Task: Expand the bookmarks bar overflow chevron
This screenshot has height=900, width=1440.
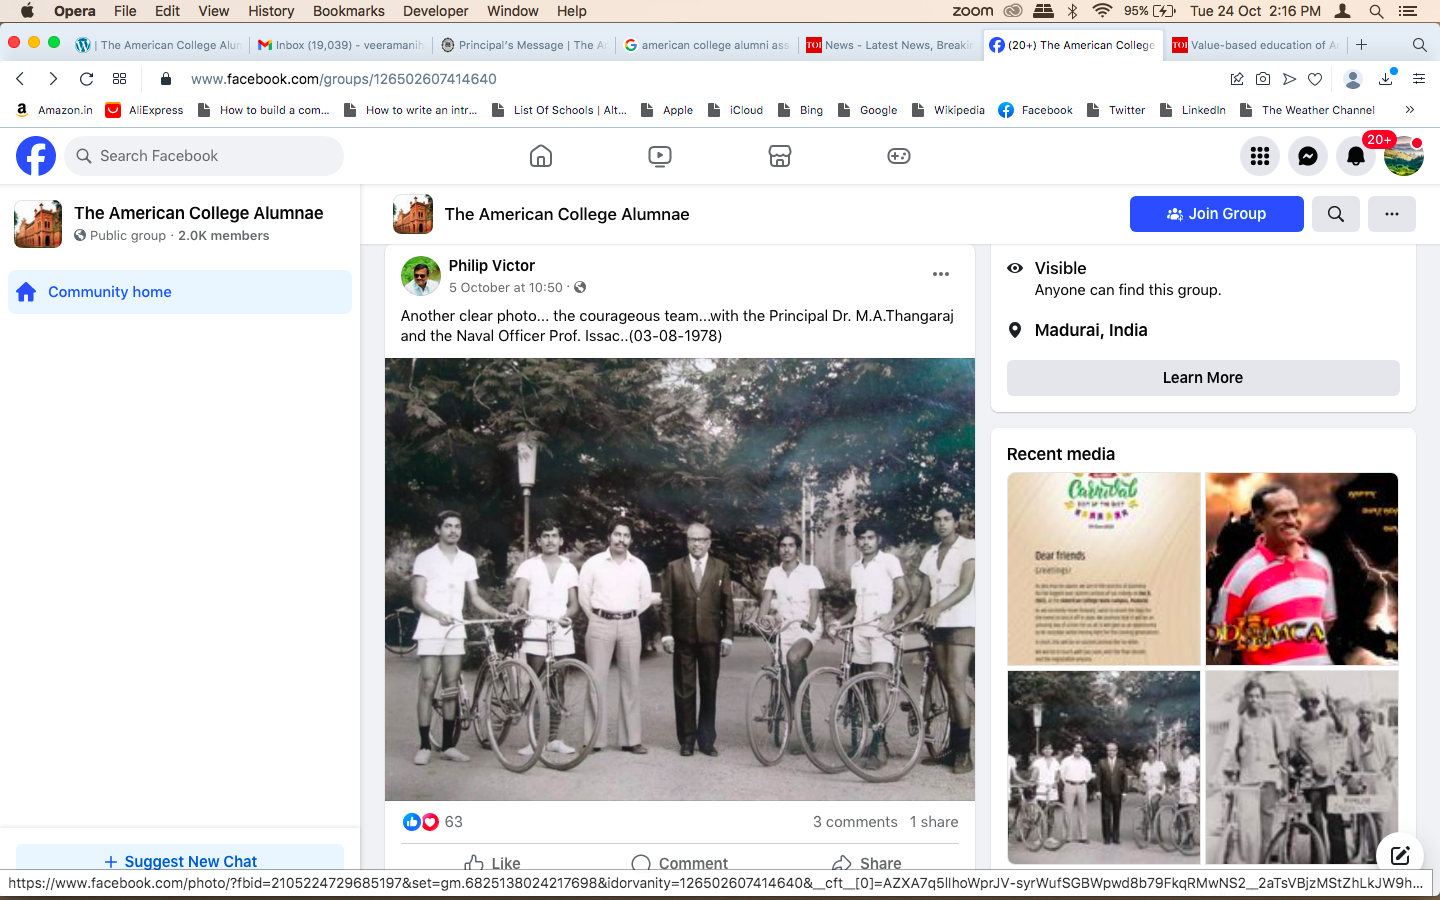Action: click(x=1409, y=110)
